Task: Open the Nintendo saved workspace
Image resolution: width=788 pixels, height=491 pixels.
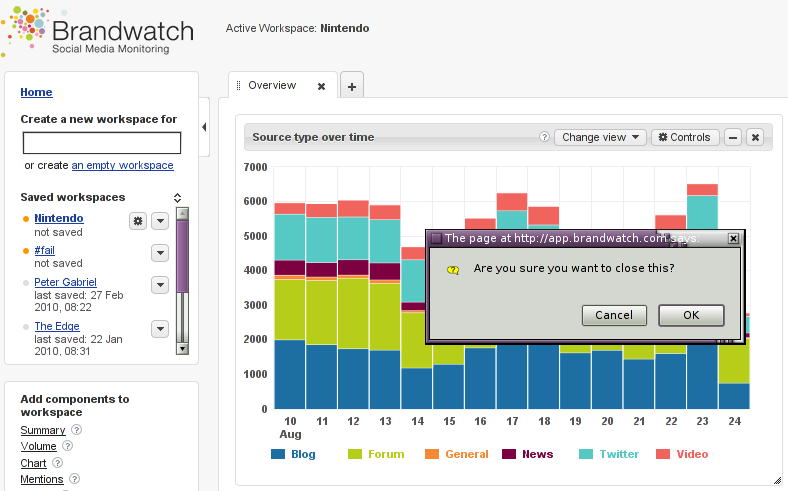Action: coord(59,218)
